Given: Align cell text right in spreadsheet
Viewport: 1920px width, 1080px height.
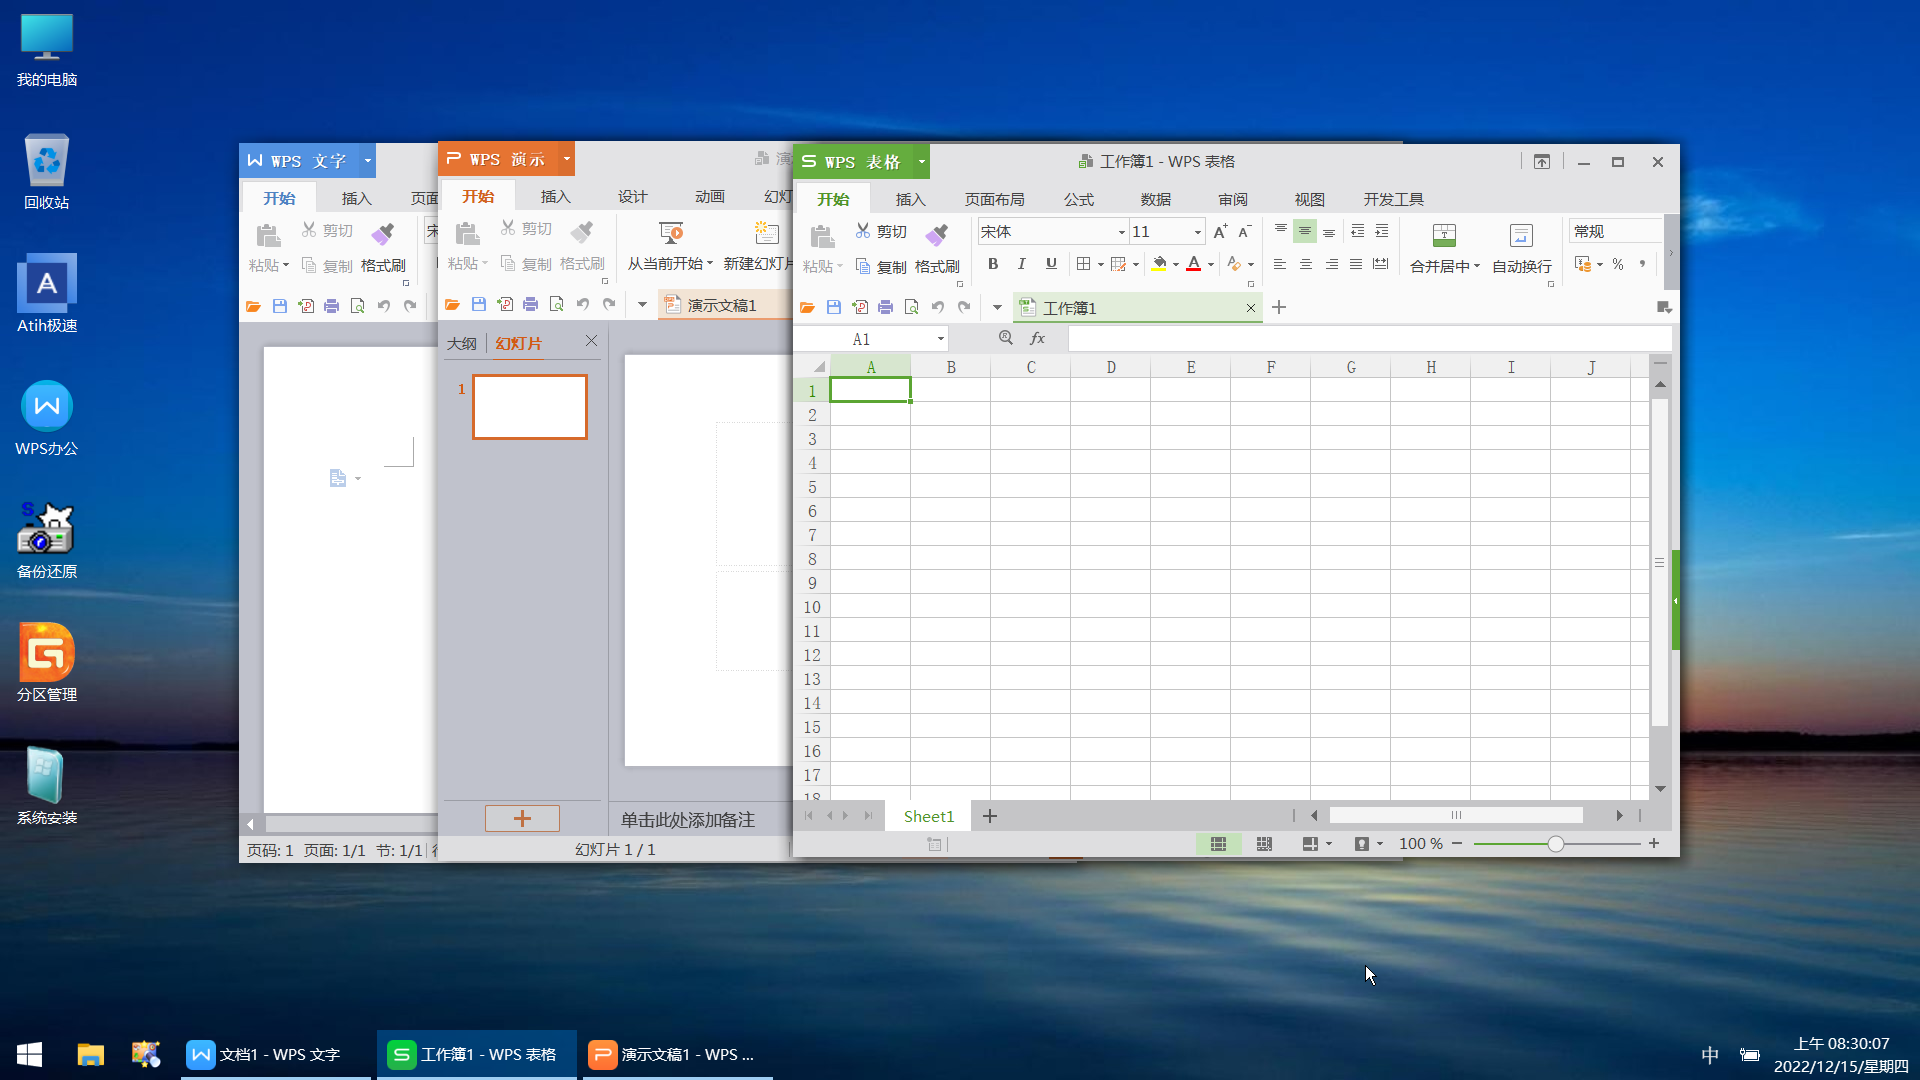Looking at the screenshot, I should tap(1332, 264).
